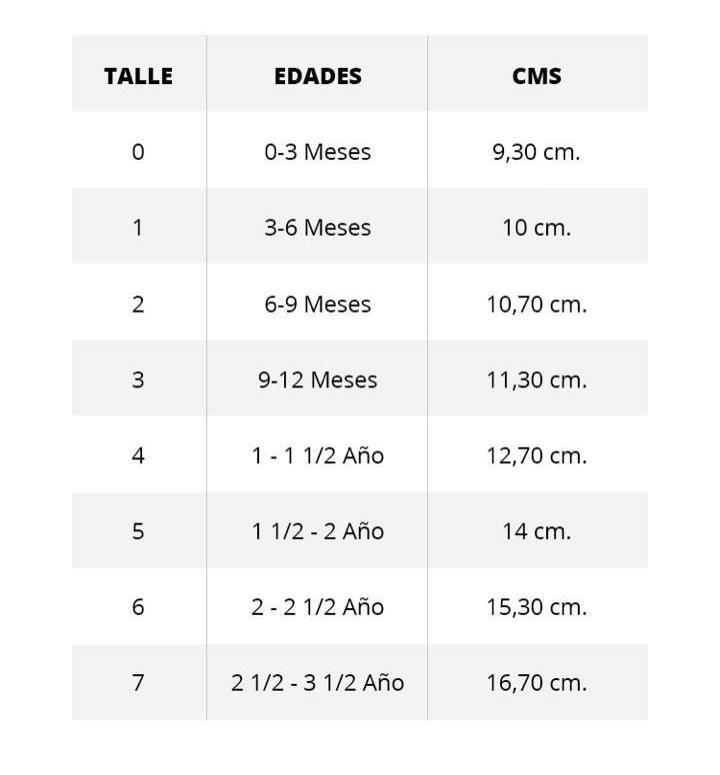Viewport: 720px width, 775px height.
Task: Click the 14 cm. measurement cell
Action: point(536,531)
